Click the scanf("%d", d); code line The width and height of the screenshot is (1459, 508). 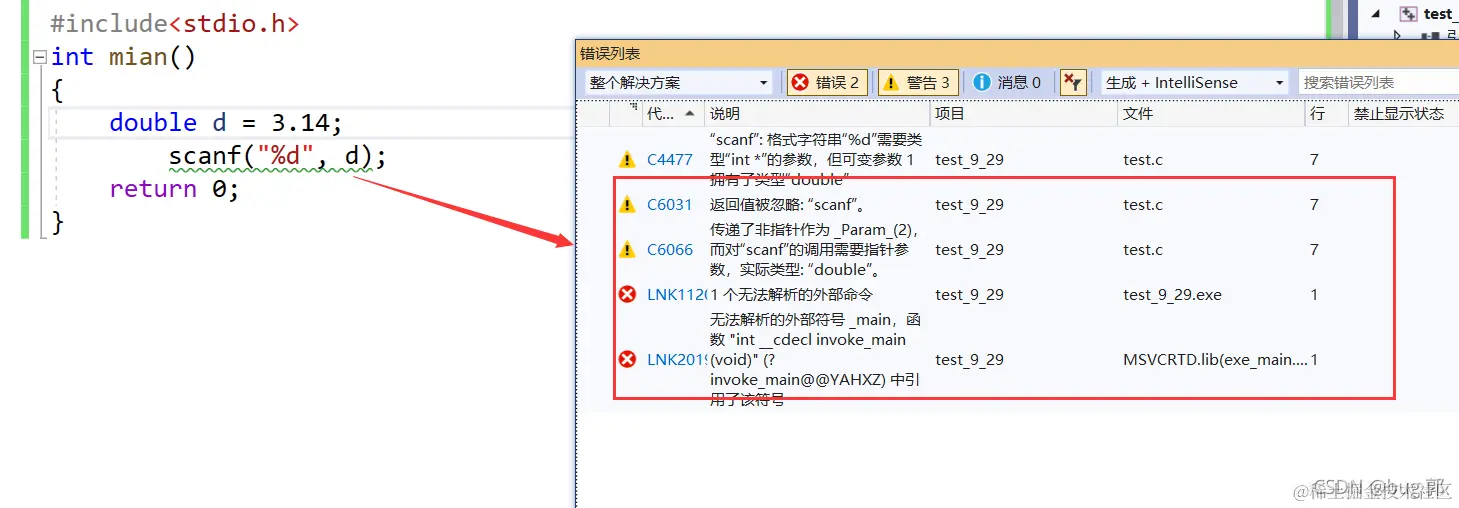tap(277, 157)
